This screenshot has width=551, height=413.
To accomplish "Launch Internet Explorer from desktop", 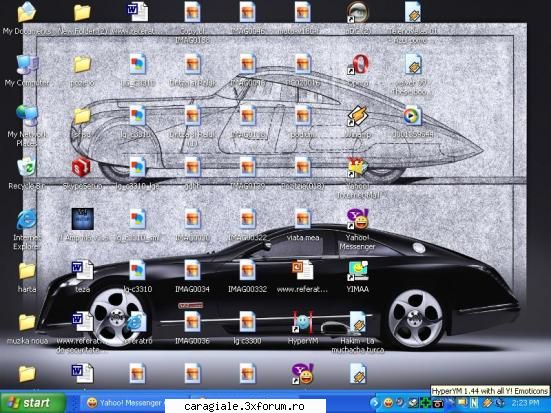I will (27, 219).
